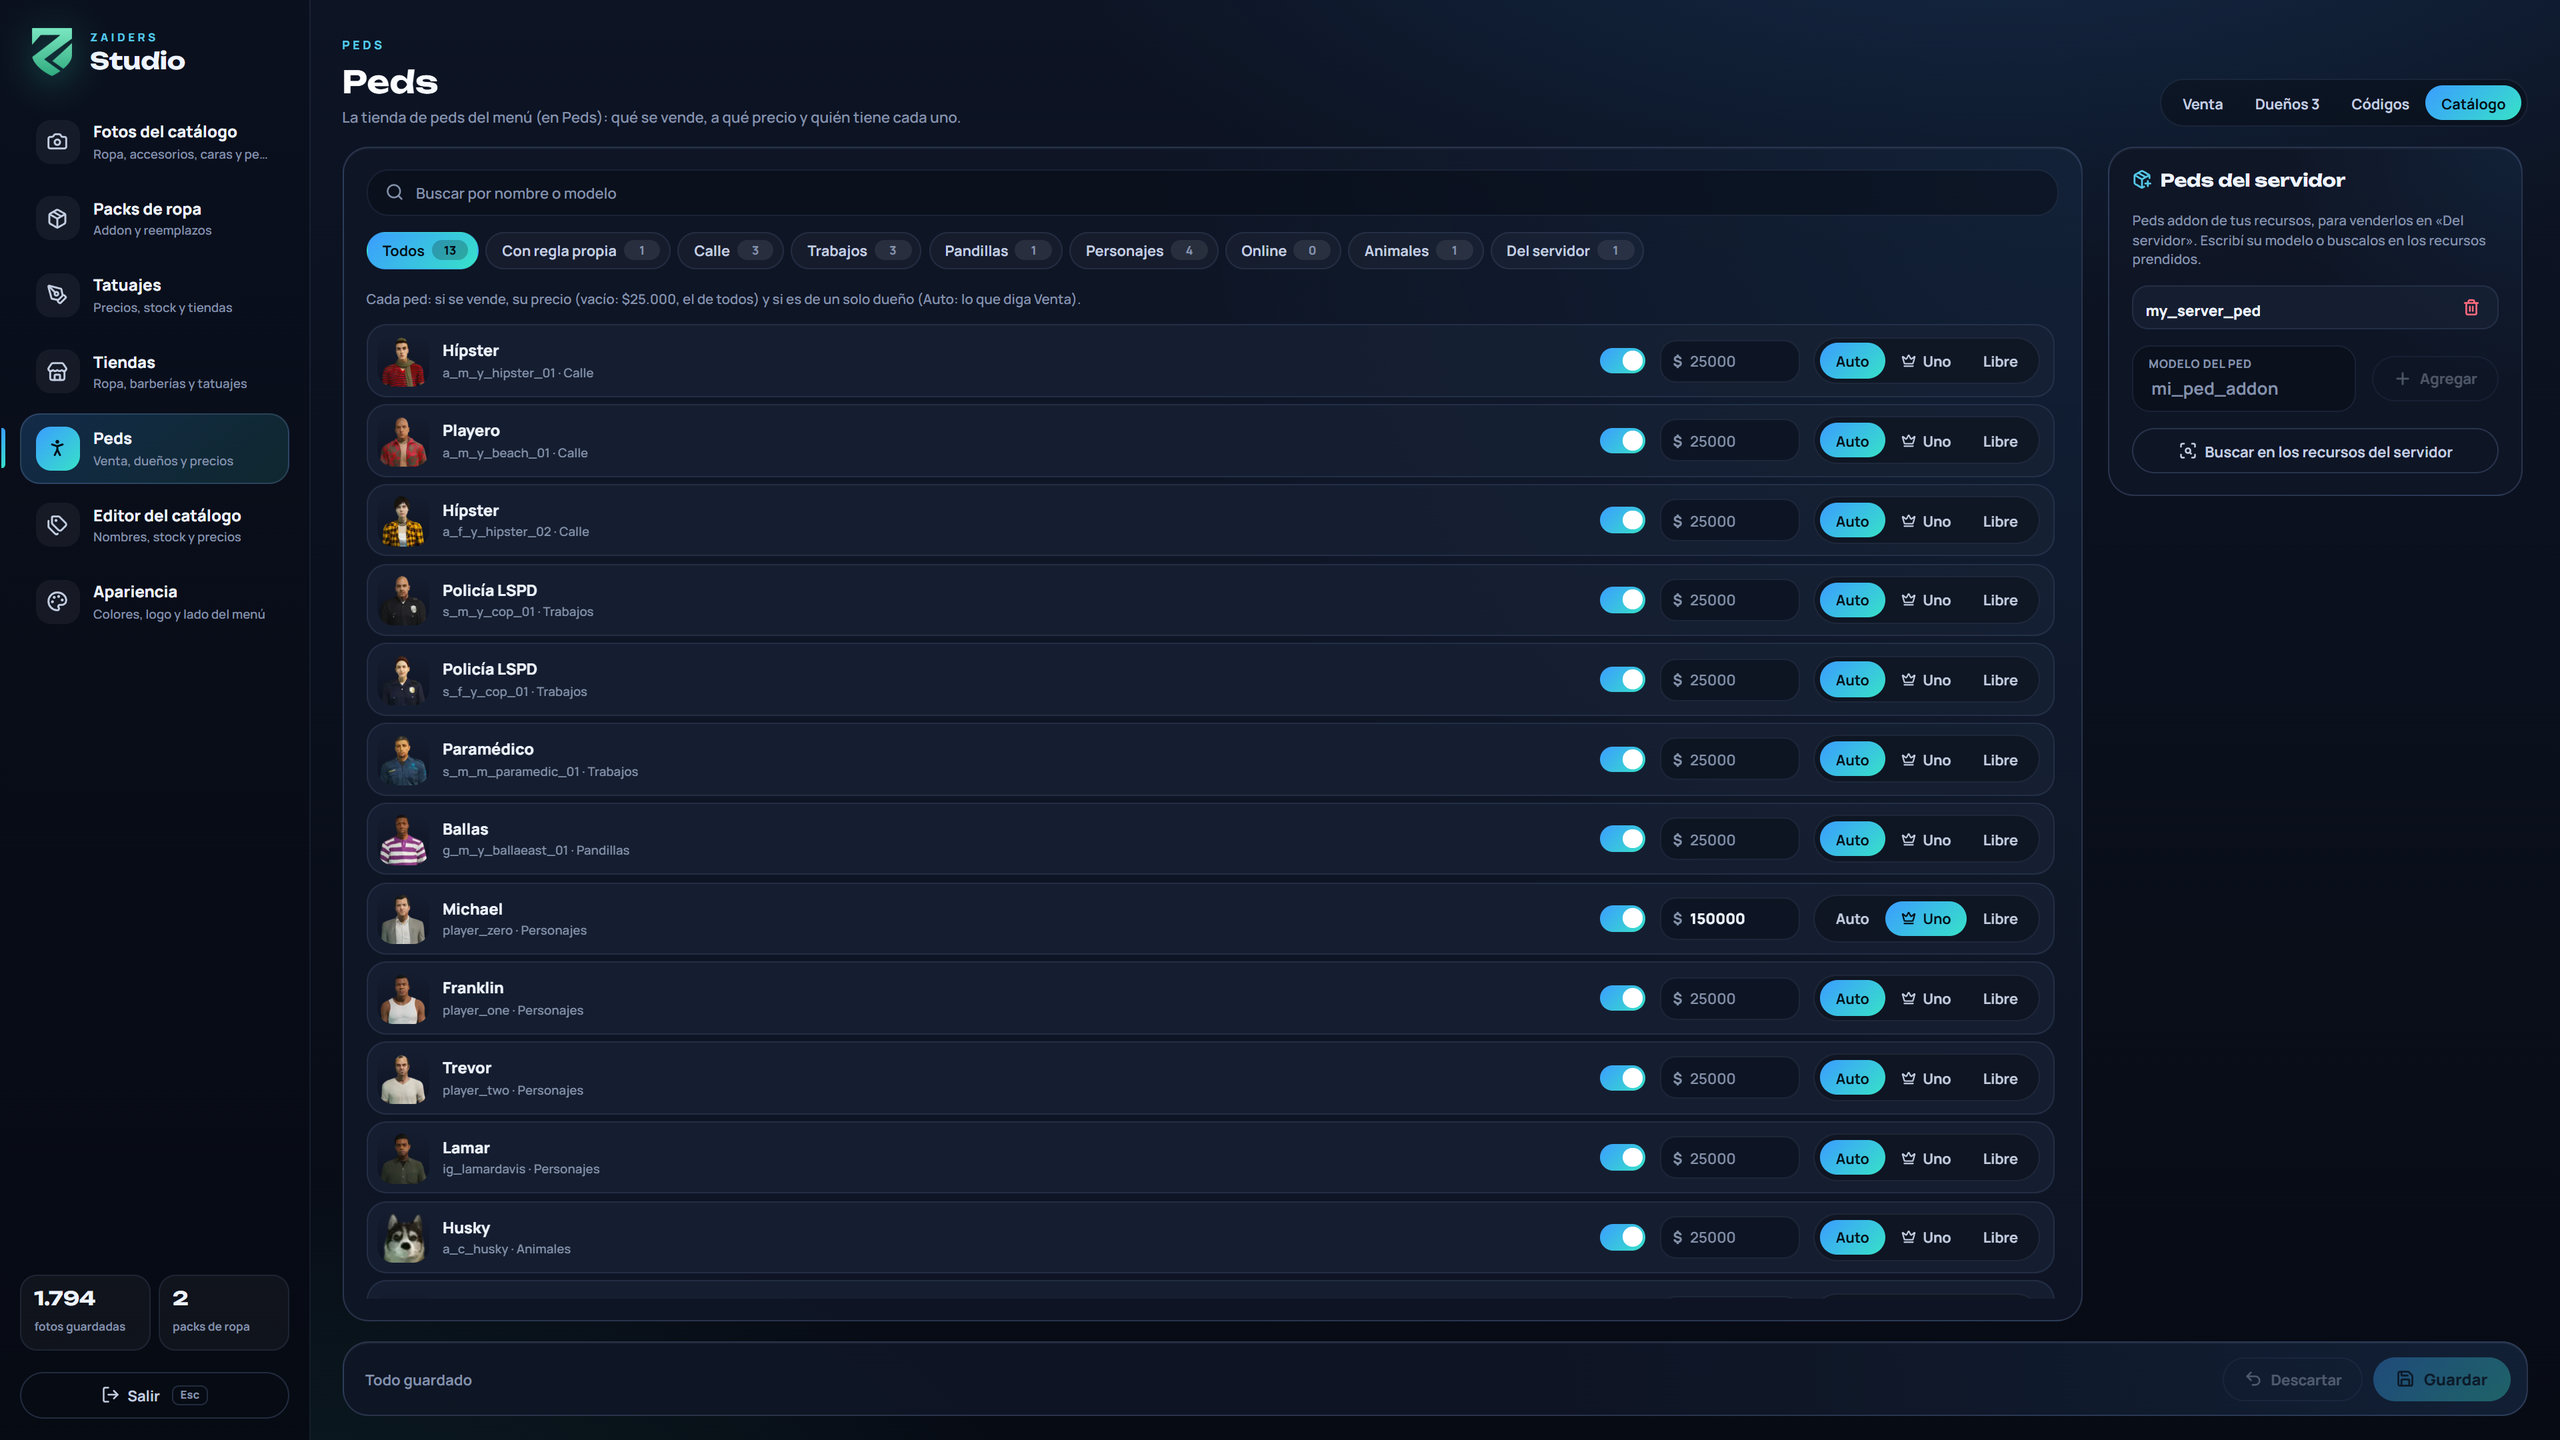Click the Husky thumbnail
This screenshot has width=2560, height=1440.
403,1237
